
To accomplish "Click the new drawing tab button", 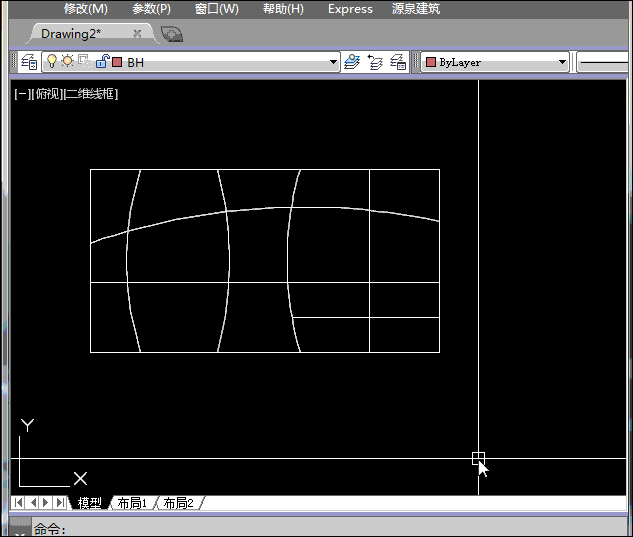I will (x=172, y=34).
